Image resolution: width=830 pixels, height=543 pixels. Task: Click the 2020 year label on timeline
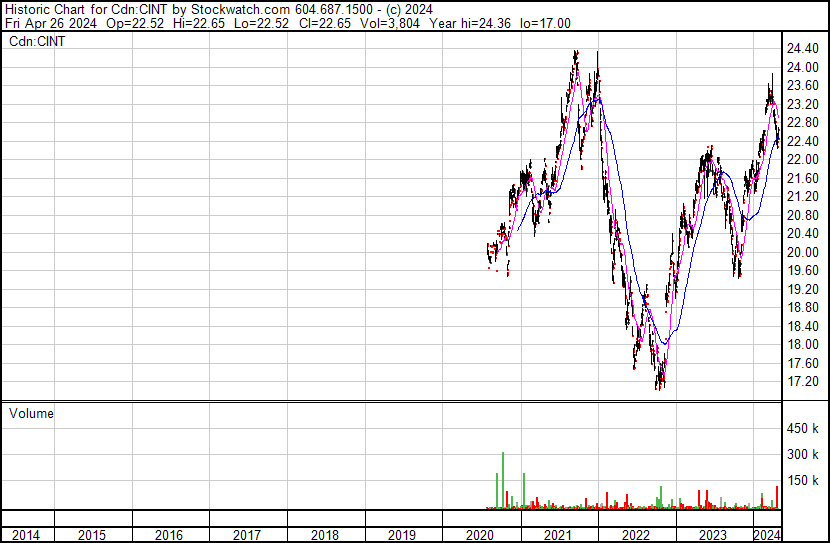click(x=481, y=535)
